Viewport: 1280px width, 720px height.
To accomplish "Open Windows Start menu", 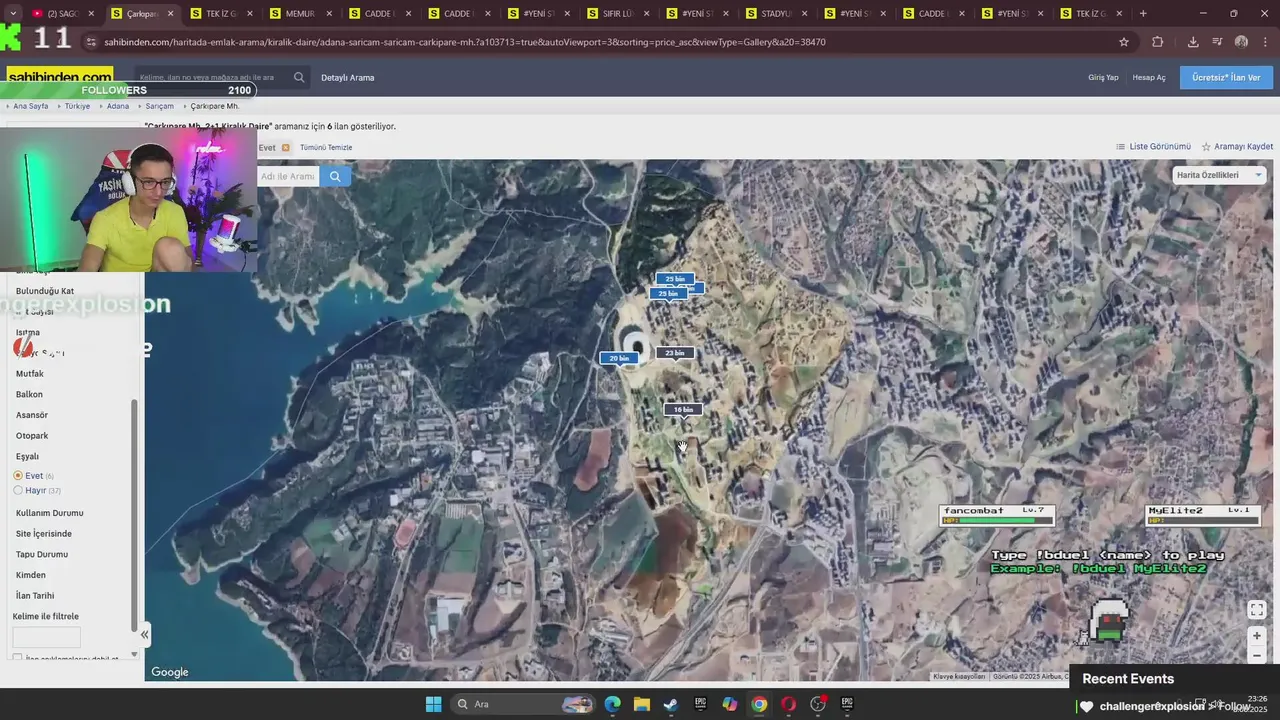I will (433, 704).
